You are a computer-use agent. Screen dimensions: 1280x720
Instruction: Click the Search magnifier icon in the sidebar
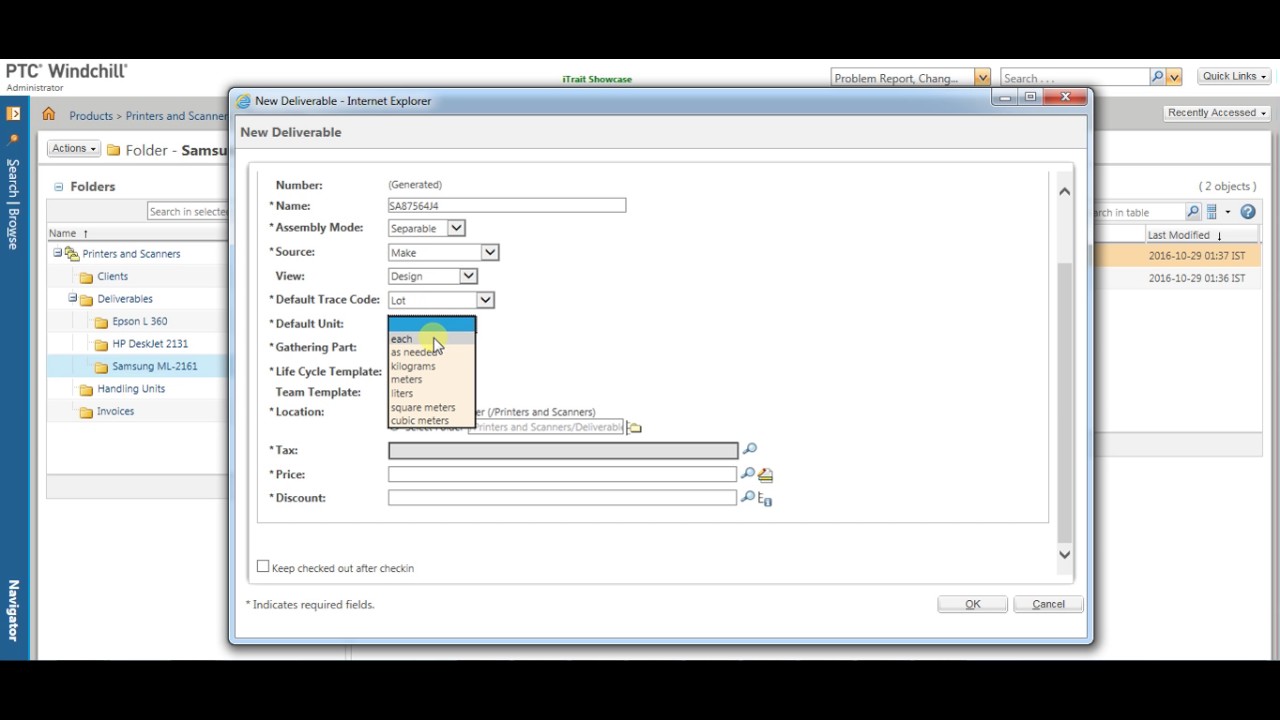tap(13, 141)
